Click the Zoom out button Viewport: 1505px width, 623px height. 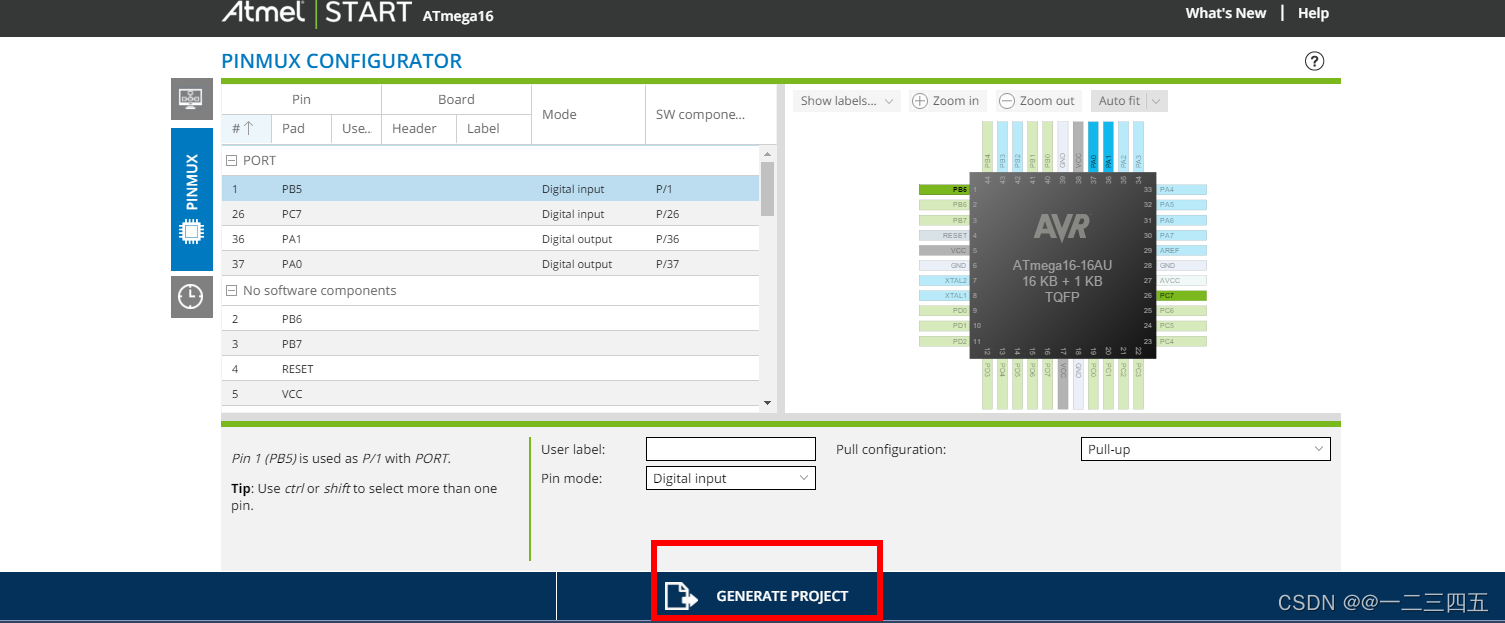point(1038,101)
